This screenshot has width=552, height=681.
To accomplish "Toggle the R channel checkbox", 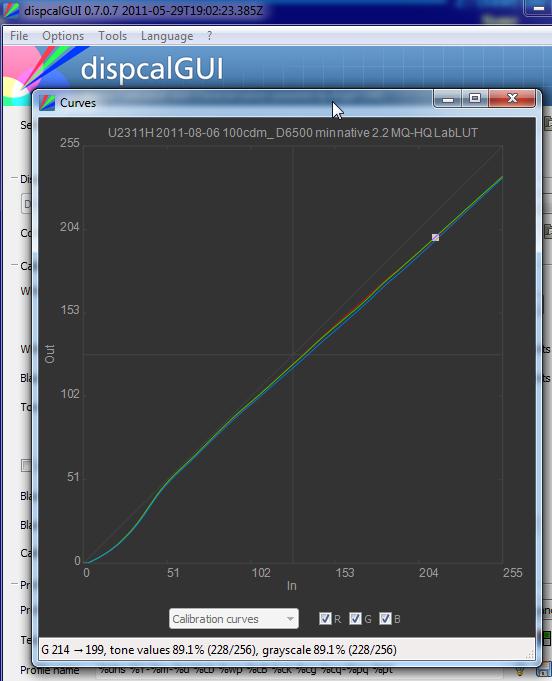I will (x=325, y=618).
